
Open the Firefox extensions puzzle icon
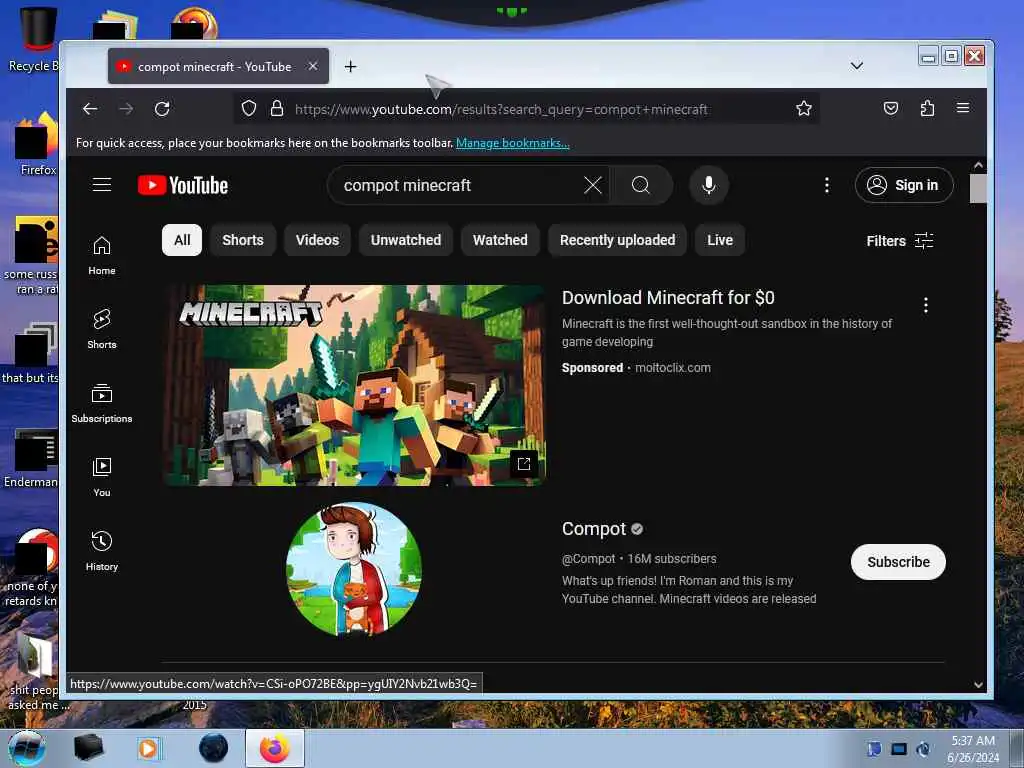pyautogui.click(x=927, y=108)
